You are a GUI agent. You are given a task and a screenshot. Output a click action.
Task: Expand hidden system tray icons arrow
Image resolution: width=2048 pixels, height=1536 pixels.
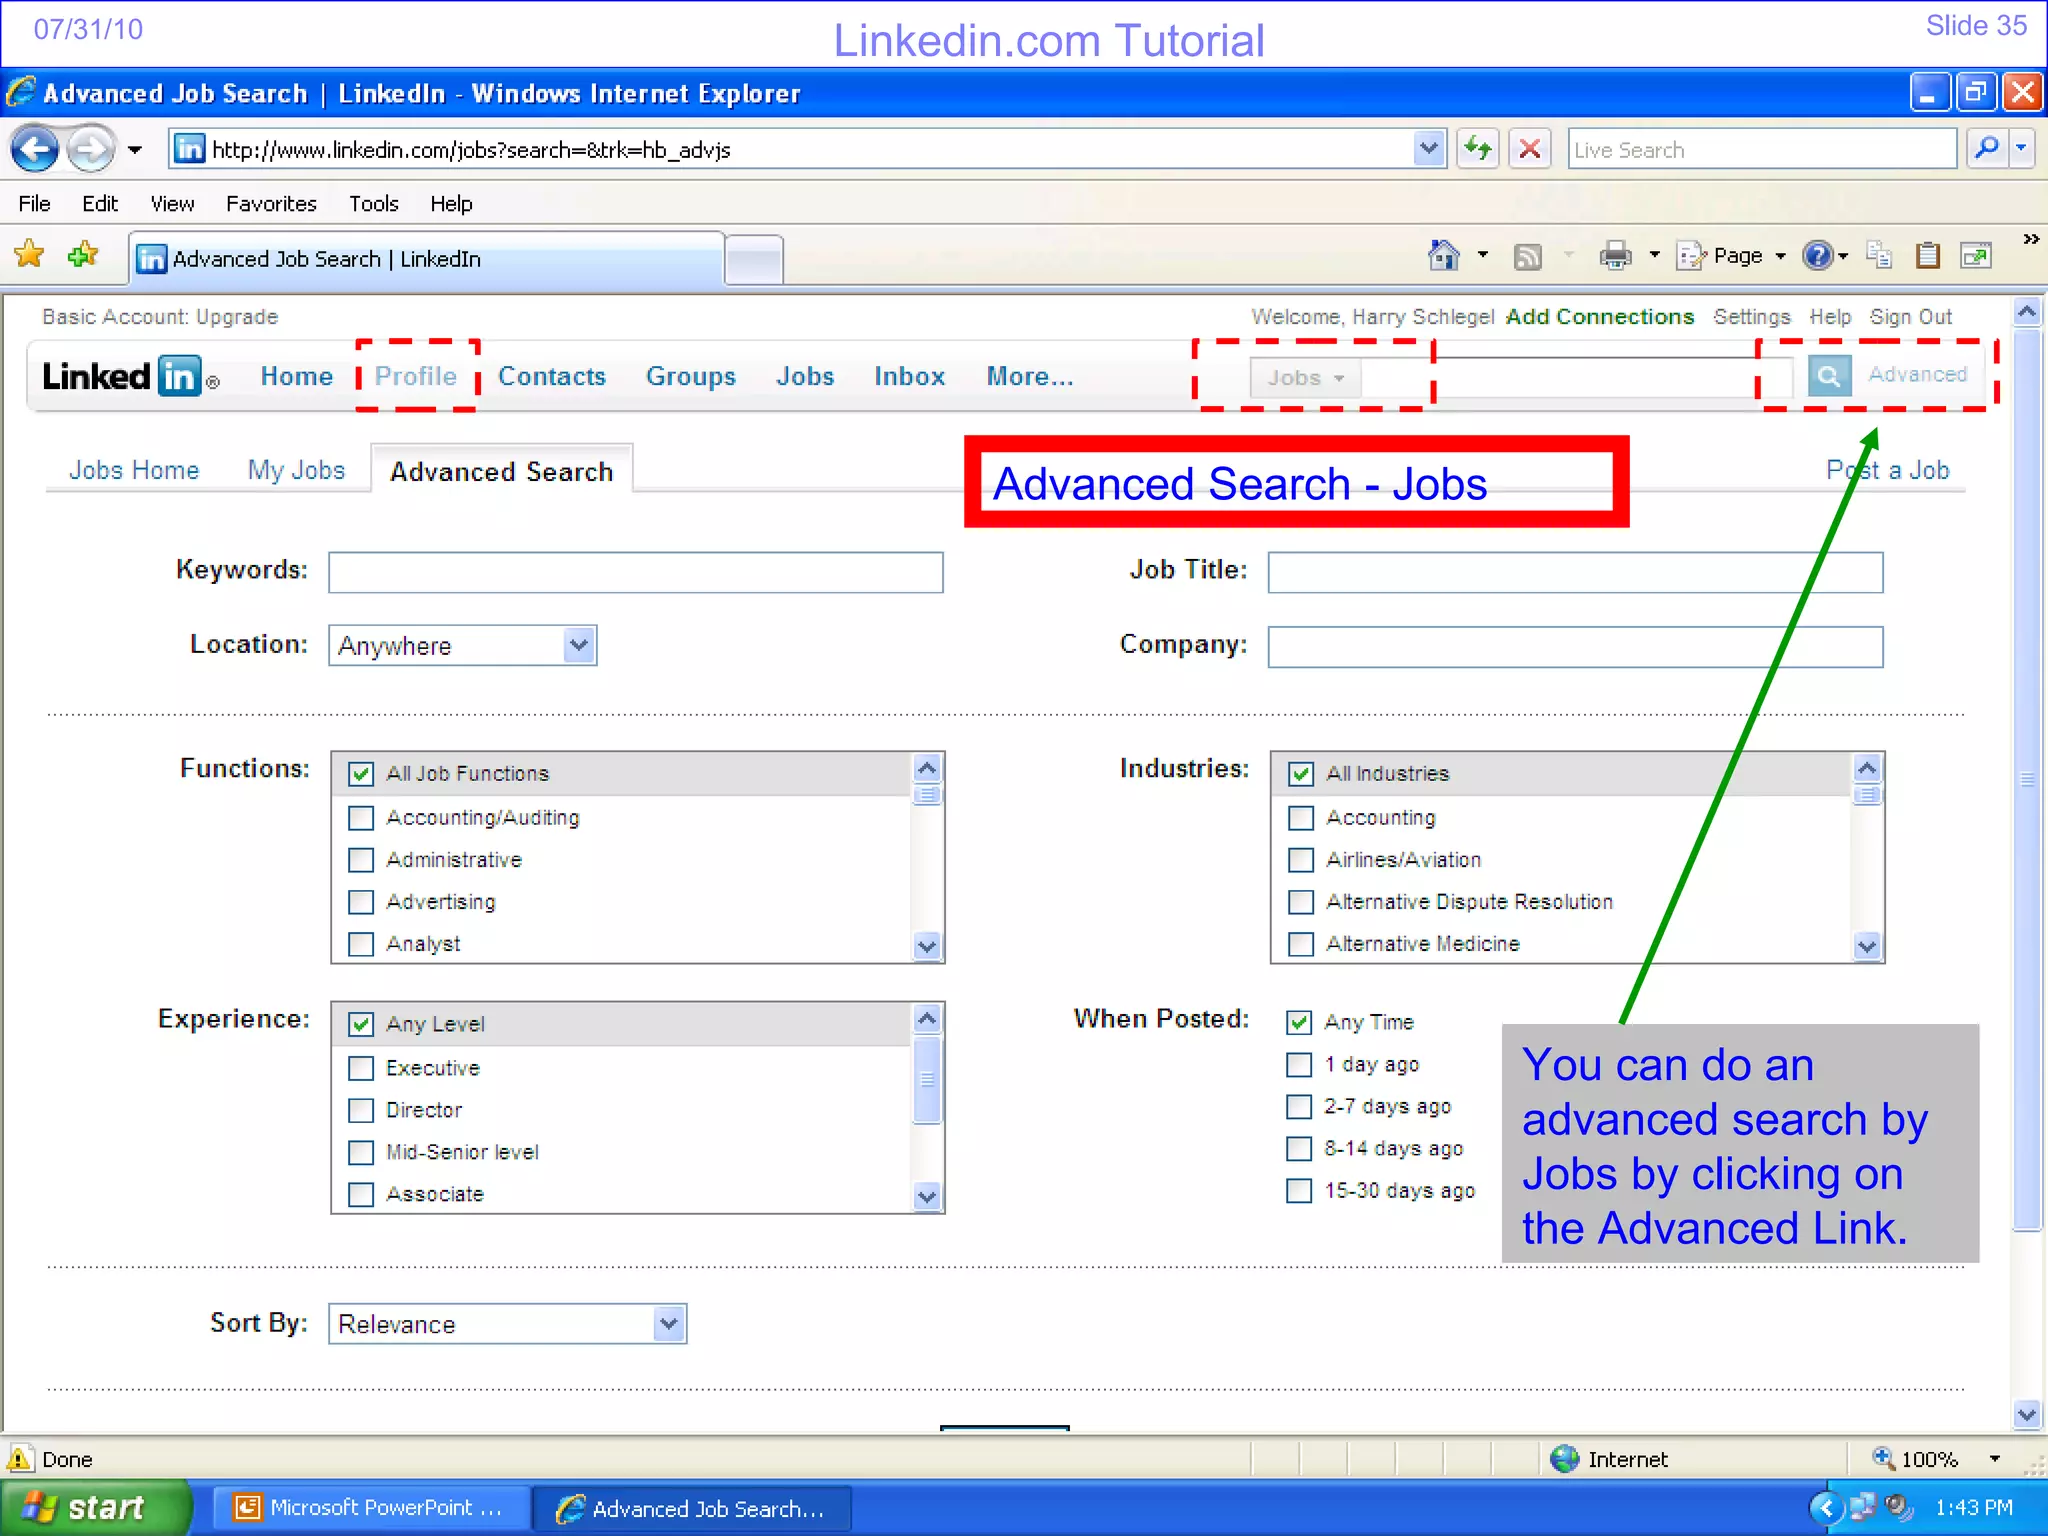point(1825,1507)
